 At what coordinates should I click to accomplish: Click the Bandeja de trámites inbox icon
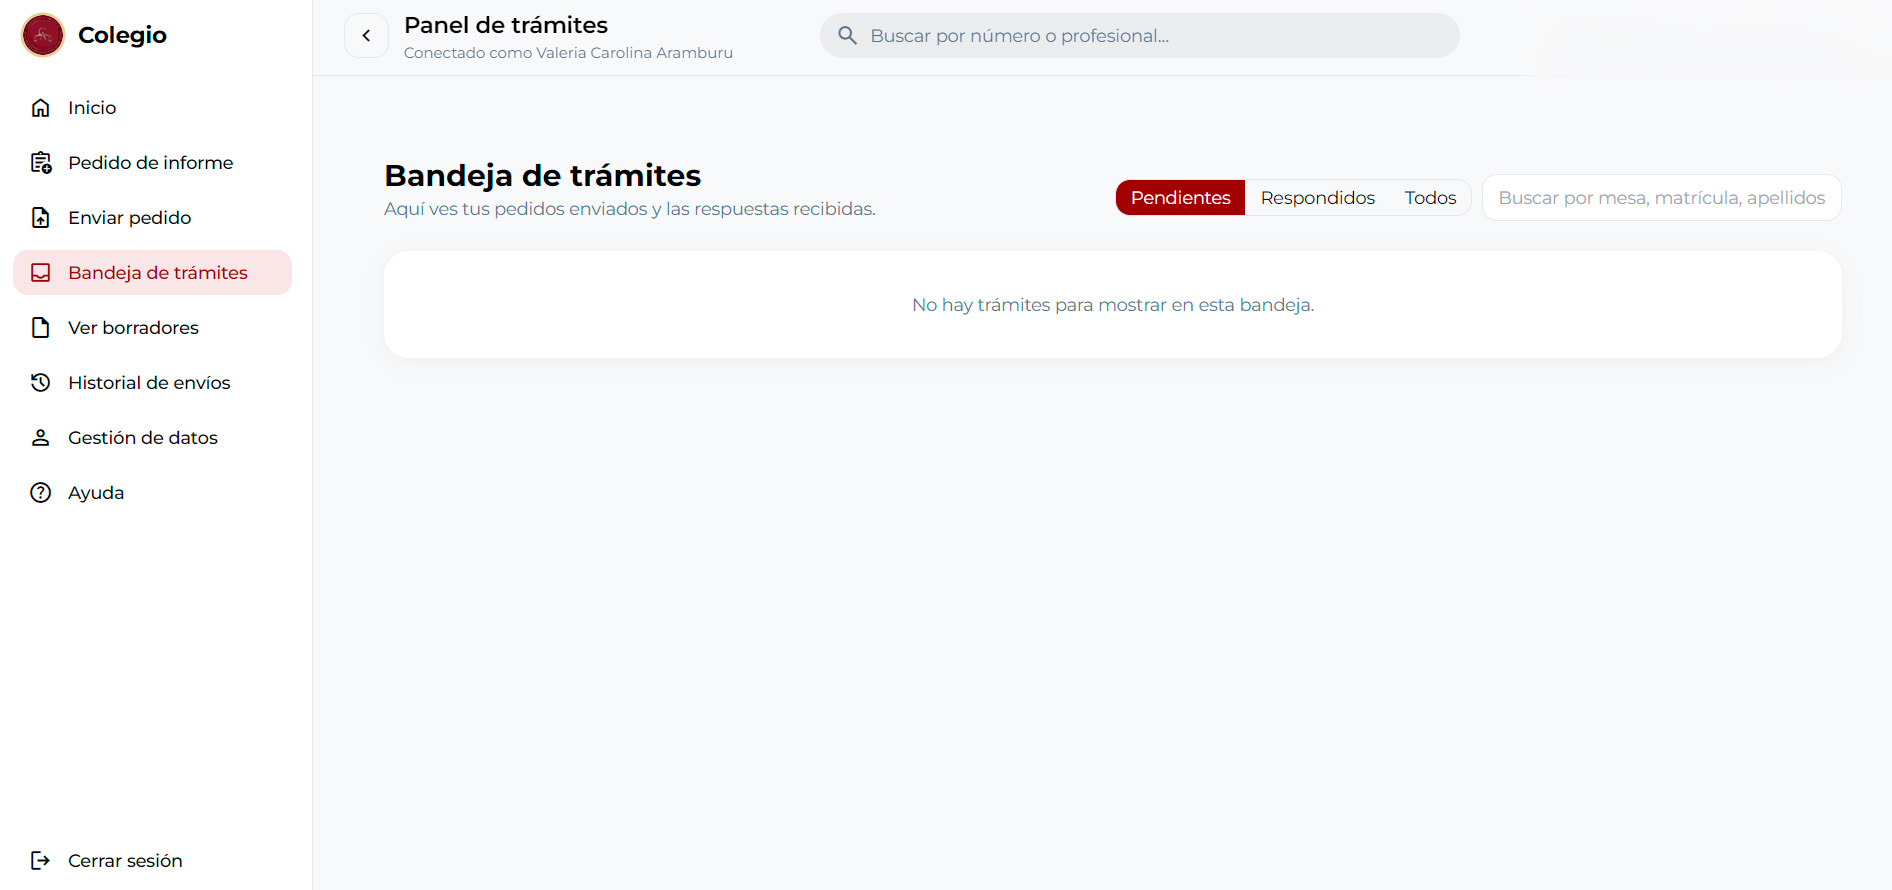coord(41,273)
